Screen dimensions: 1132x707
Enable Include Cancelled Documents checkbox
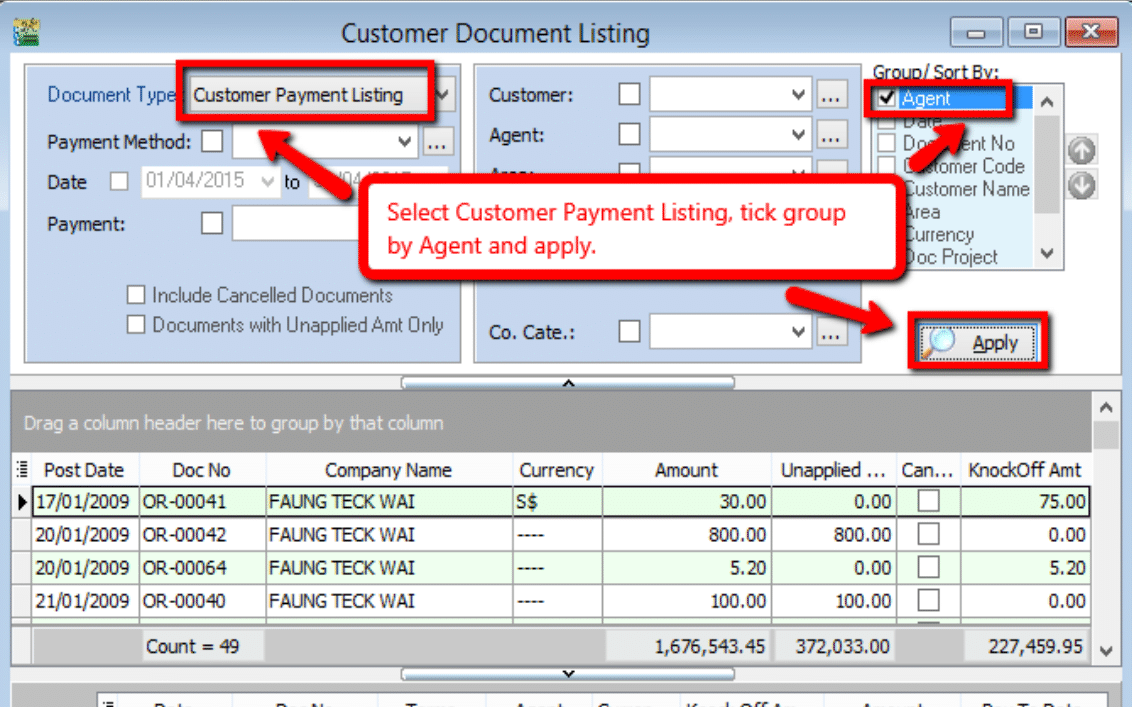136,296
